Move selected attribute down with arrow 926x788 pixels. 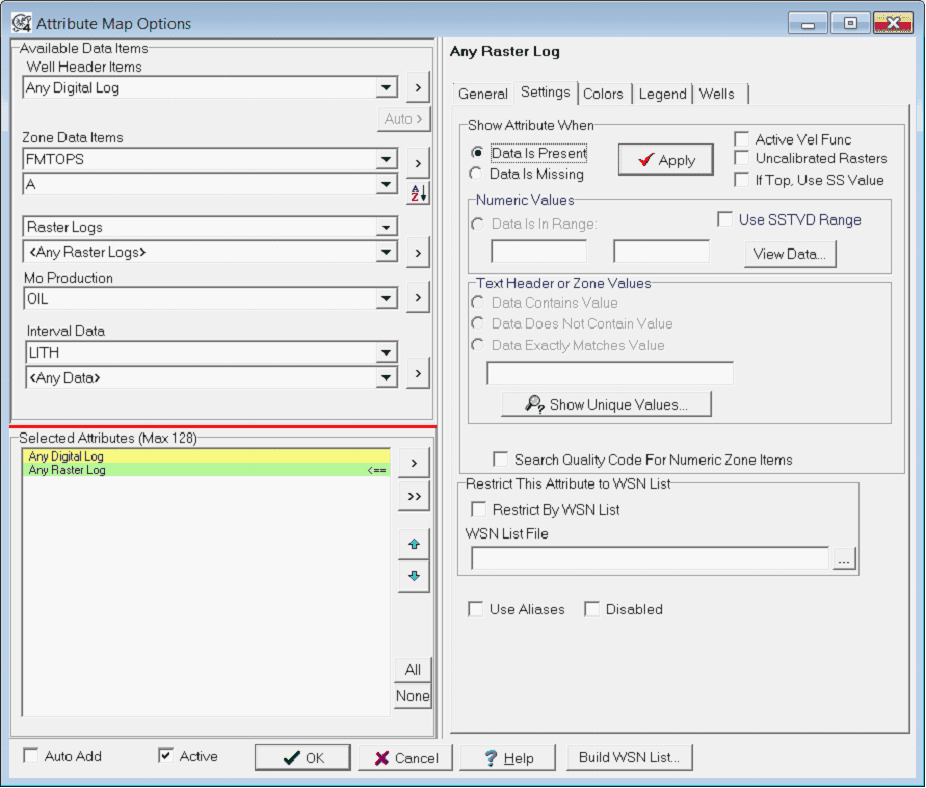coord(413,577)
